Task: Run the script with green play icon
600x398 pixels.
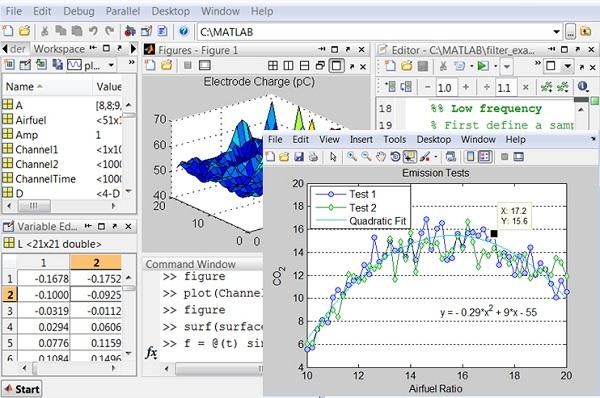Action: pyautogui.click(x=483, y=66)
